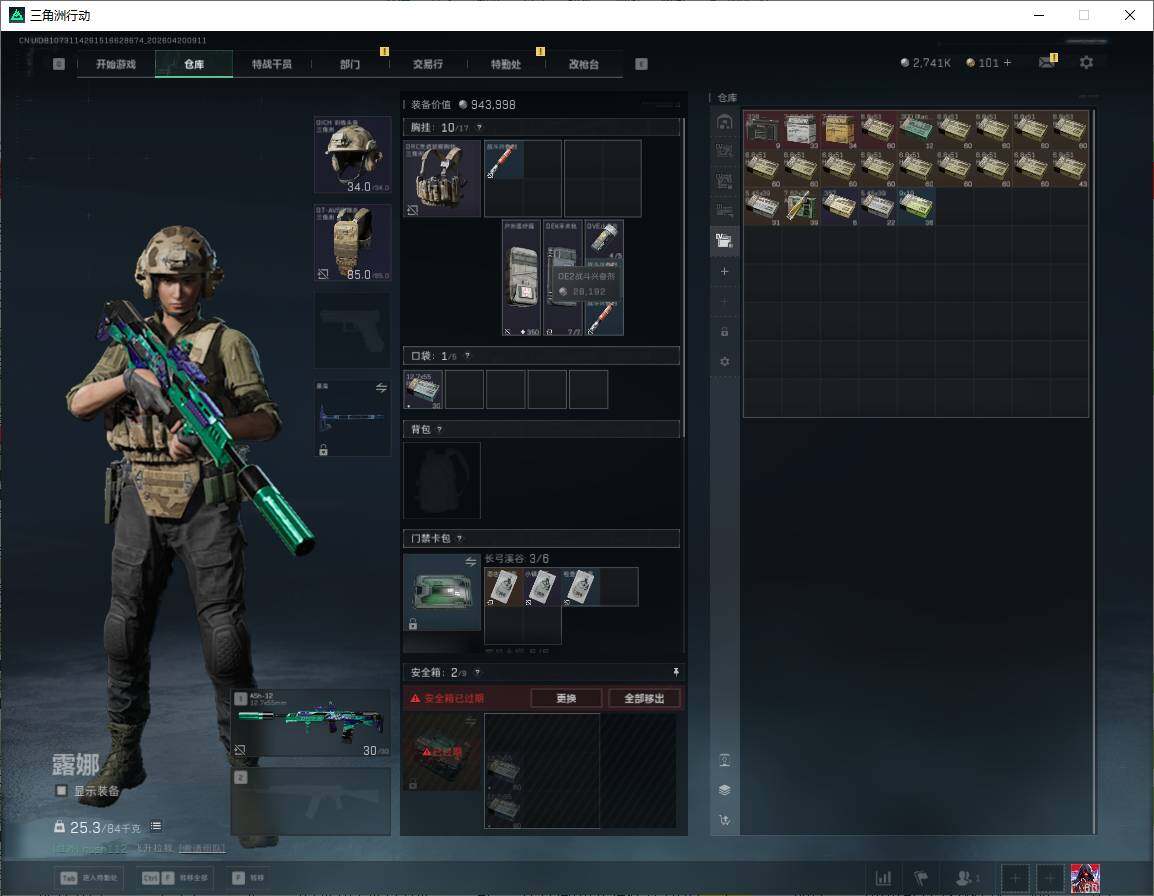
Task: Select the empty secondary weapon slot 2
Action: coord(311,801)
